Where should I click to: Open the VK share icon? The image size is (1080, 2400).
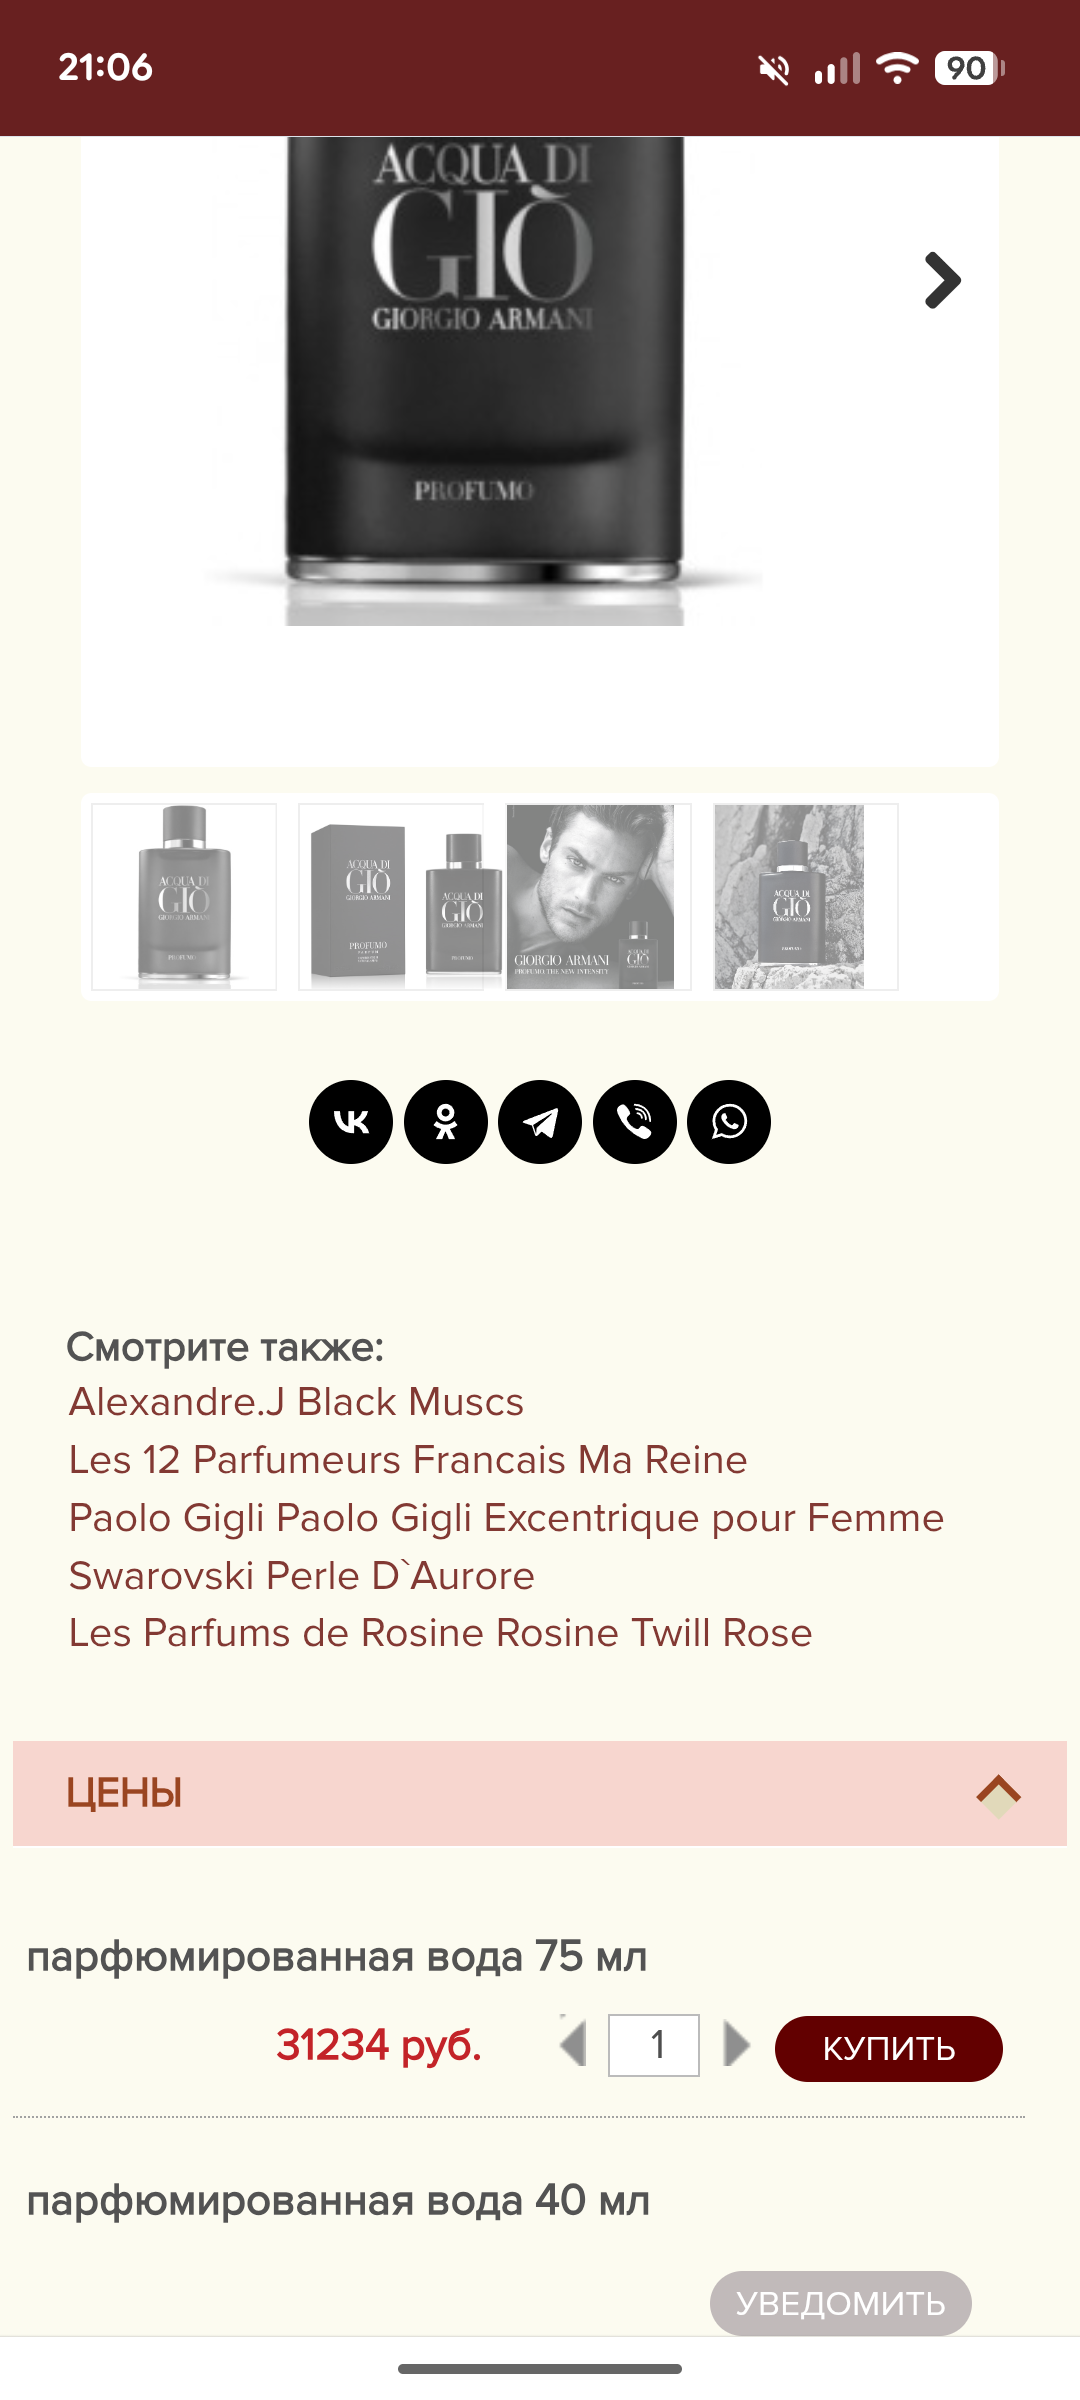(351, 1122)
